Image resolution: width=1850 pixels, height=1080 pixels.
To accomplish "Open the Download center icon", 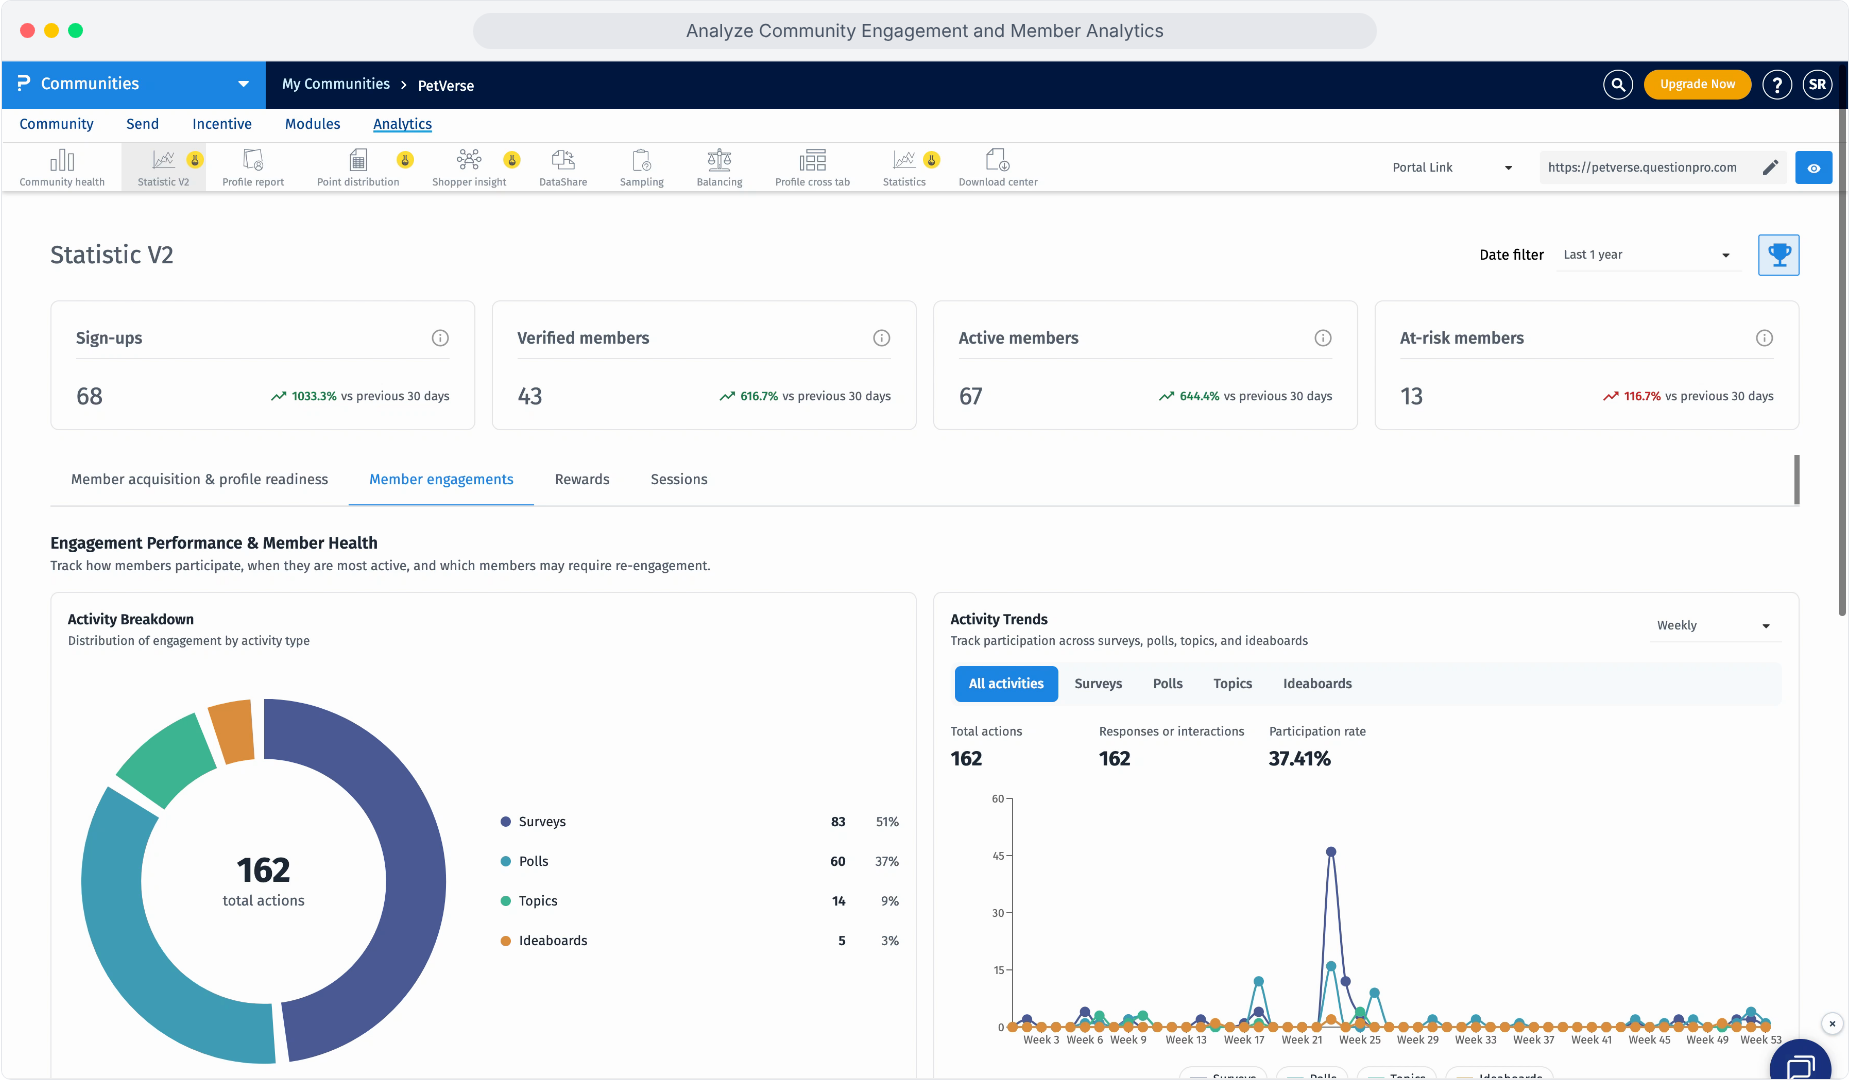I will [x=998, y=160].
